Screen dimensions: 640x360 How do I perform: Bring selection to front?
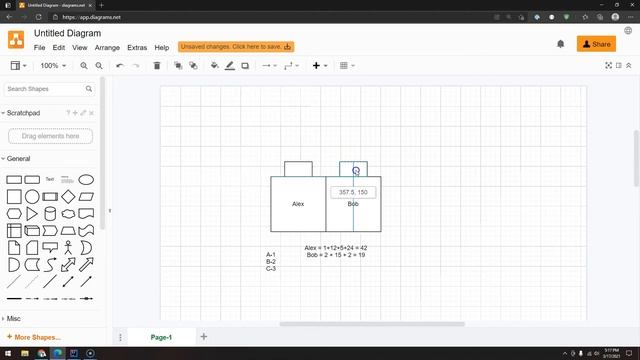coord(178,66)
